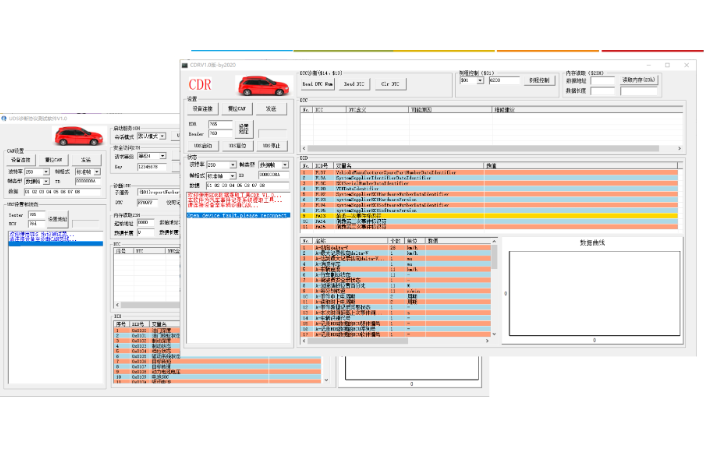This screenshot has height=450, width=720.
Task: Open the 帧类型 dropdown in UDS window
Action: [x=46, y=182]
